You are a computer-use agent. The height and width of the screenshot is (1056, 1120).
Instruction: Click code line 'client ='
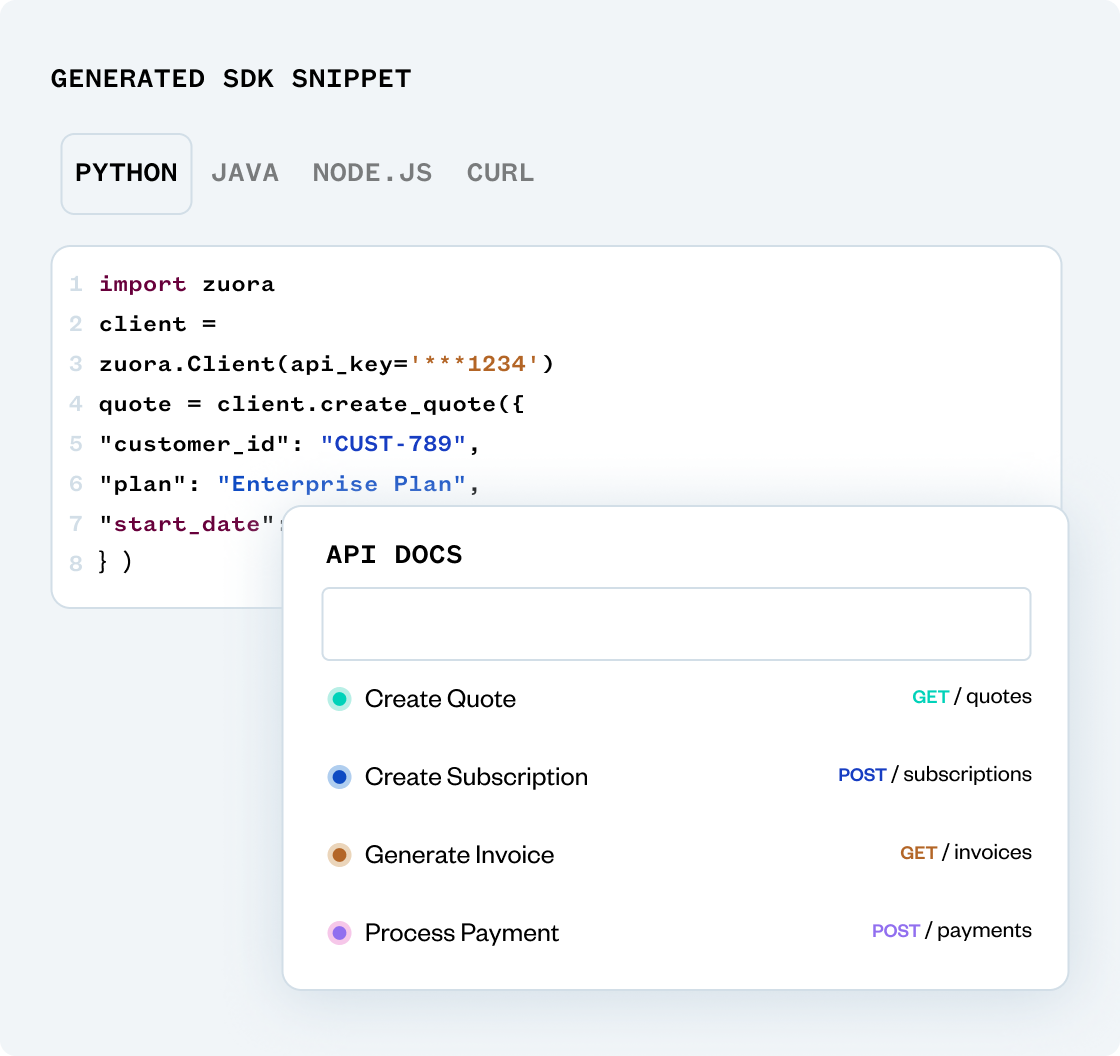[157, 324]
